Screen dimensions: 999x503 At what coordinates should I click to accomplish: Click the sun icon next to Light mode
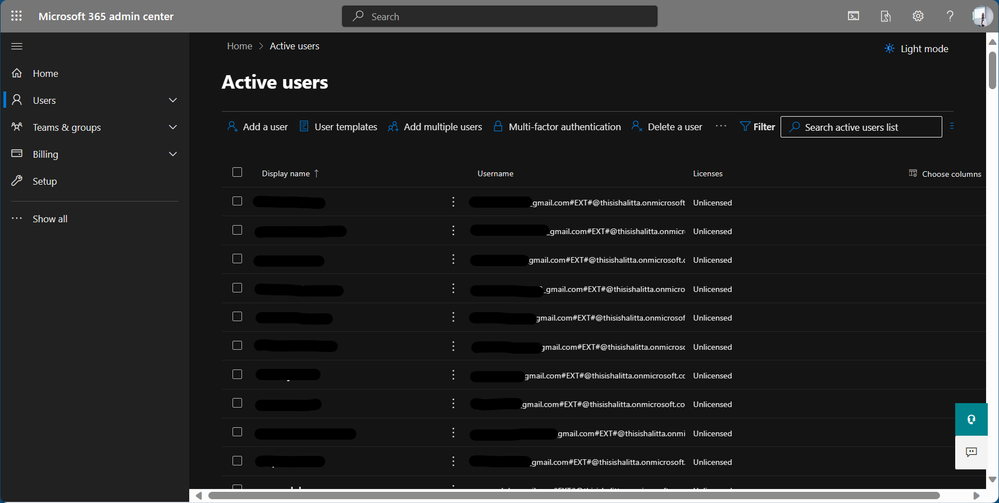(x=889, y=48)
